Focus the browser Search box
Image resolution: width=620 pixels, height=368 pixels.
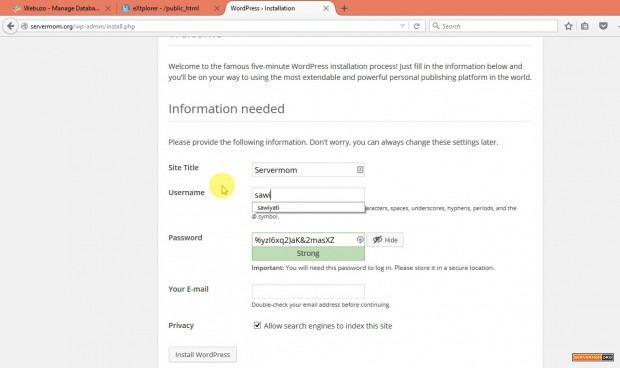(x=493, y=26)
